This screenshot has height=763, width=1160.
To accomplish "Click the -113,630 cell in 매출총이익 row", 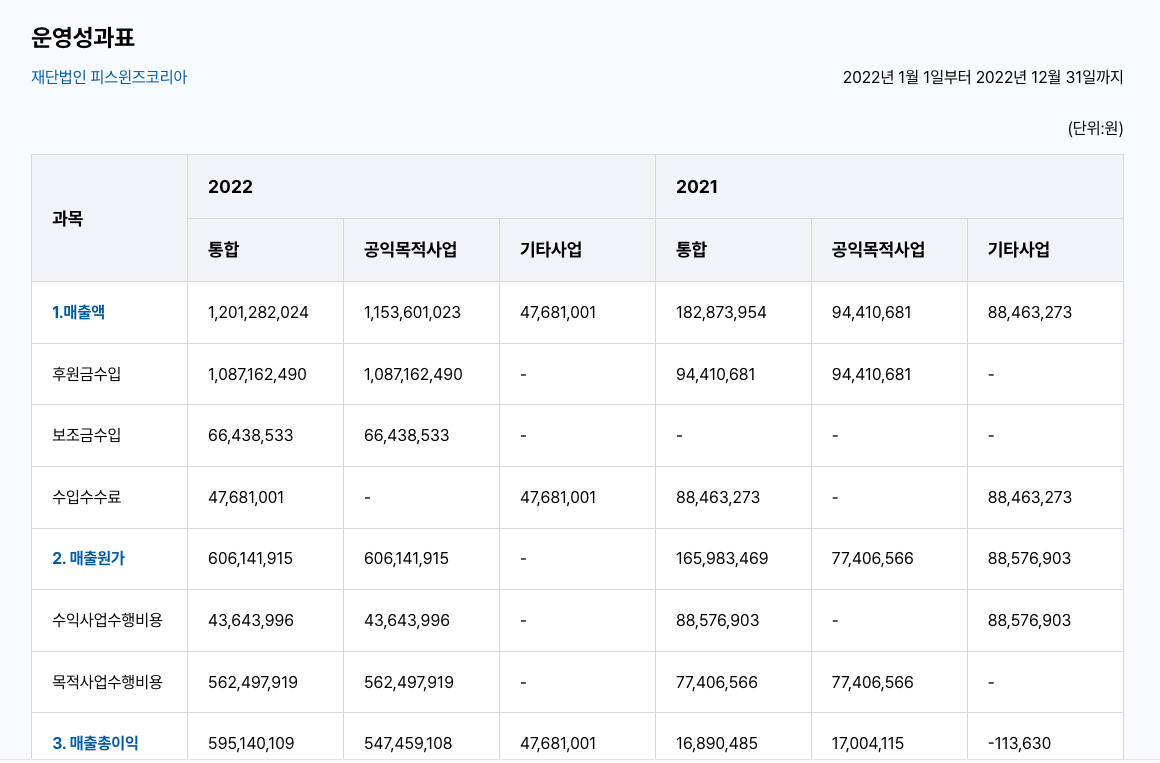I will click(x=1019, y=743).
